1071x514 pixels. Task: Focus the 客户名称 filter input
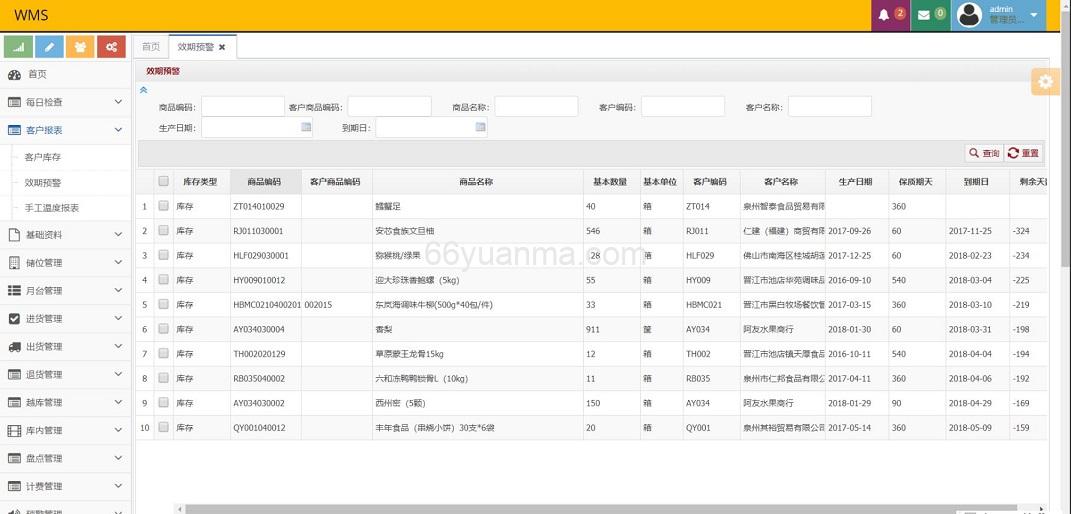click(830, 107)
